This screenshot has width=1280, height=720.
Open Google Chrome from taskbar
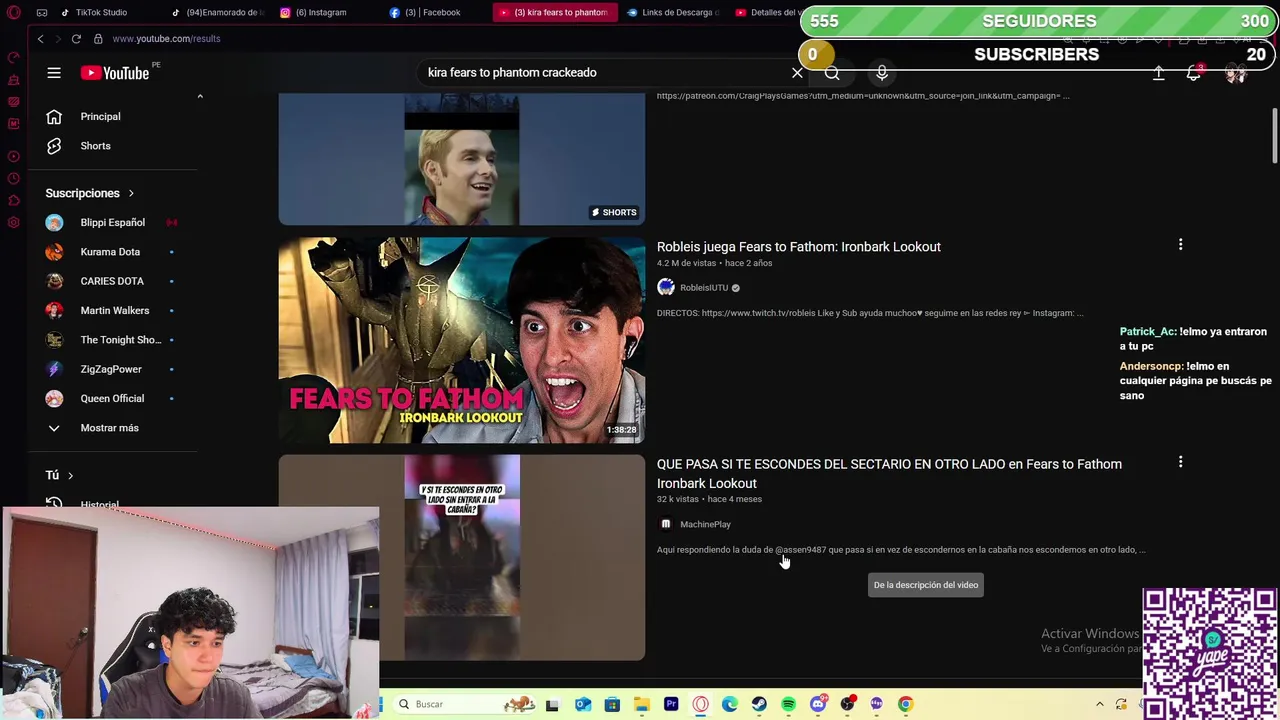pyautogui.click(x=905, y=704)
